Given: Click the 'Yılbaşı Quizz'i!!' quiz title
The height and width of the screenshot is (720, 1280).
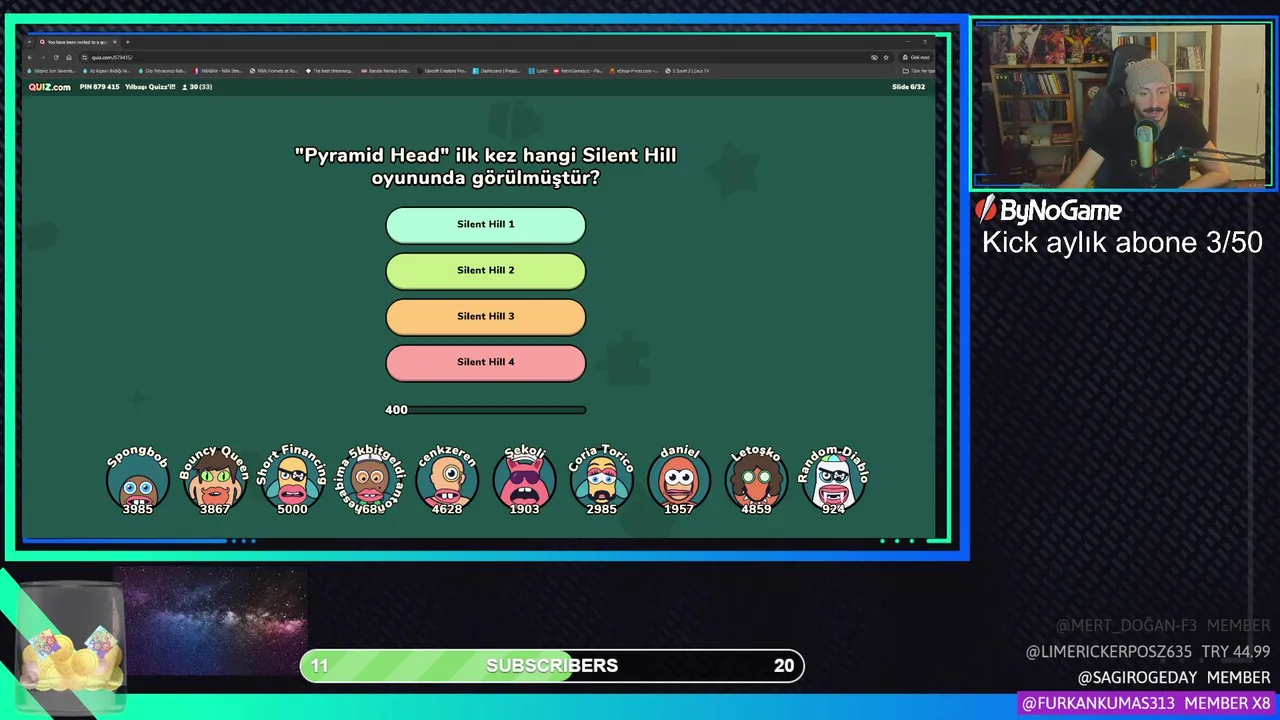Looking at the screenshot, I should (150, 87).
